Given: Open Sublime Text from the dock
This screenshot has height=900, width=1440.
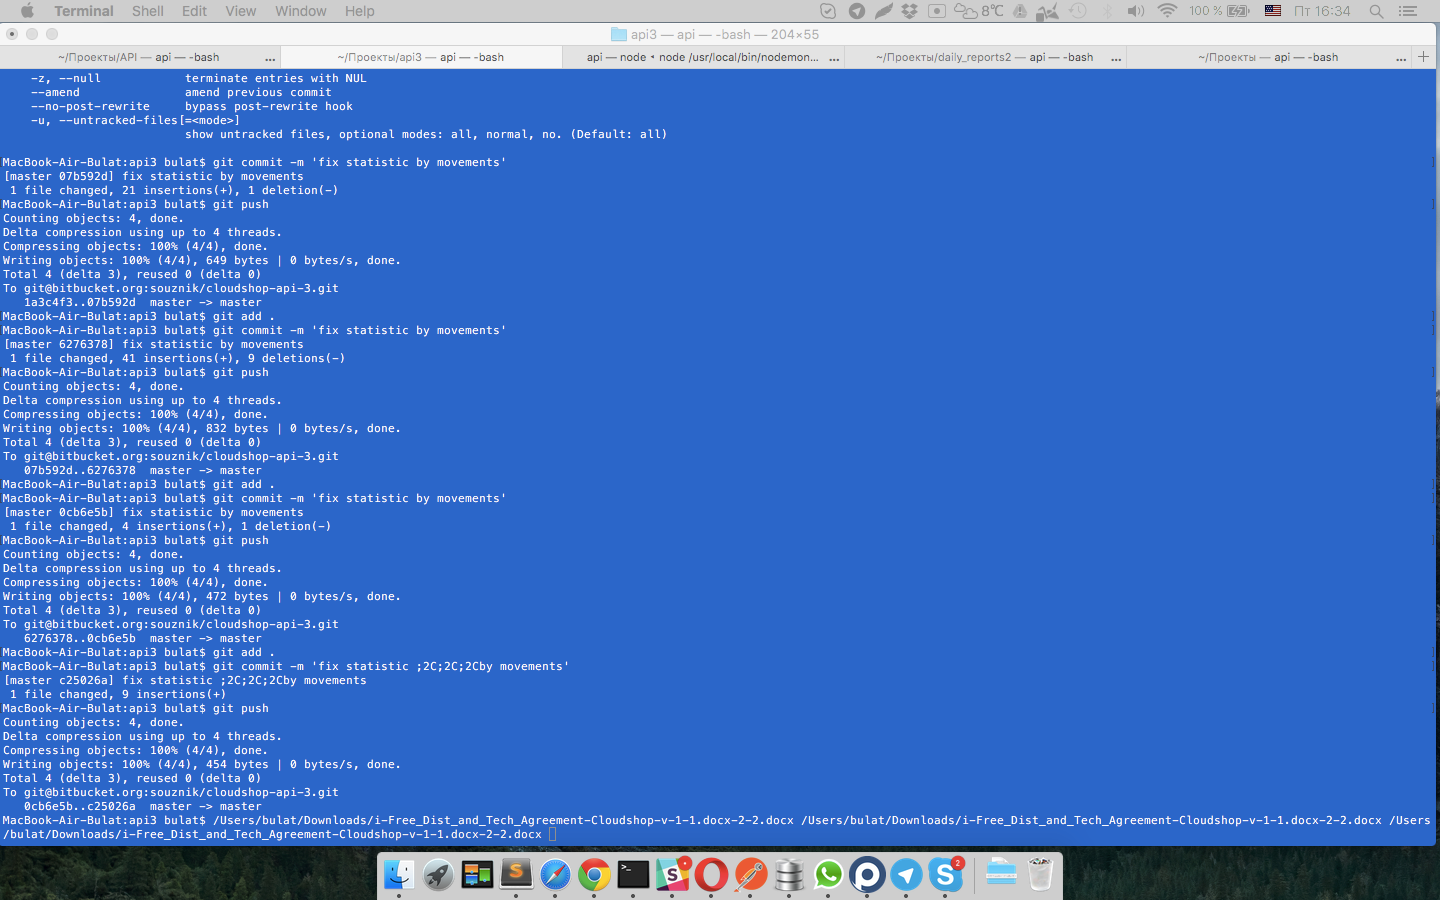Looking at the screenshot, I should pos(516,875).
